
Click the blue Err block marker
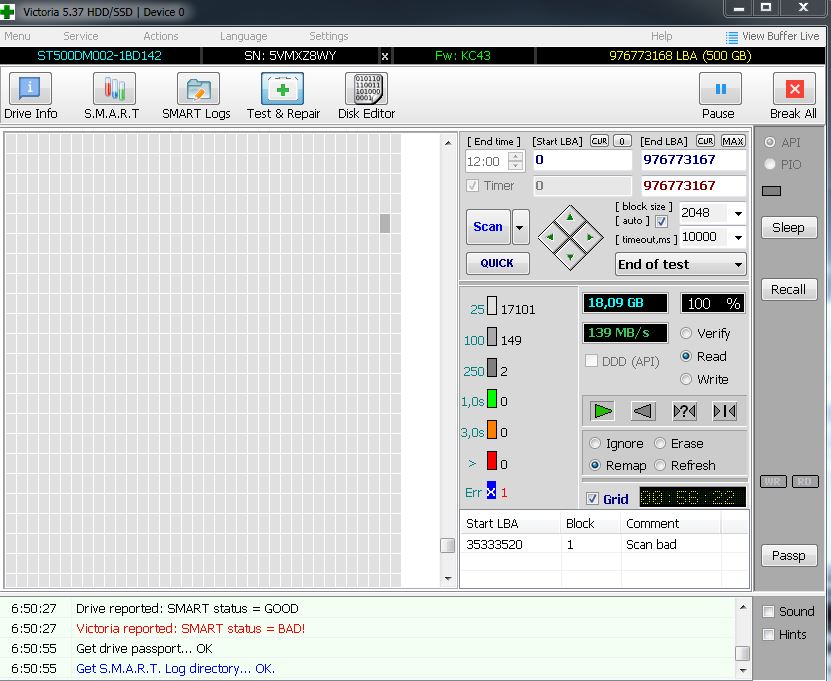491,492
